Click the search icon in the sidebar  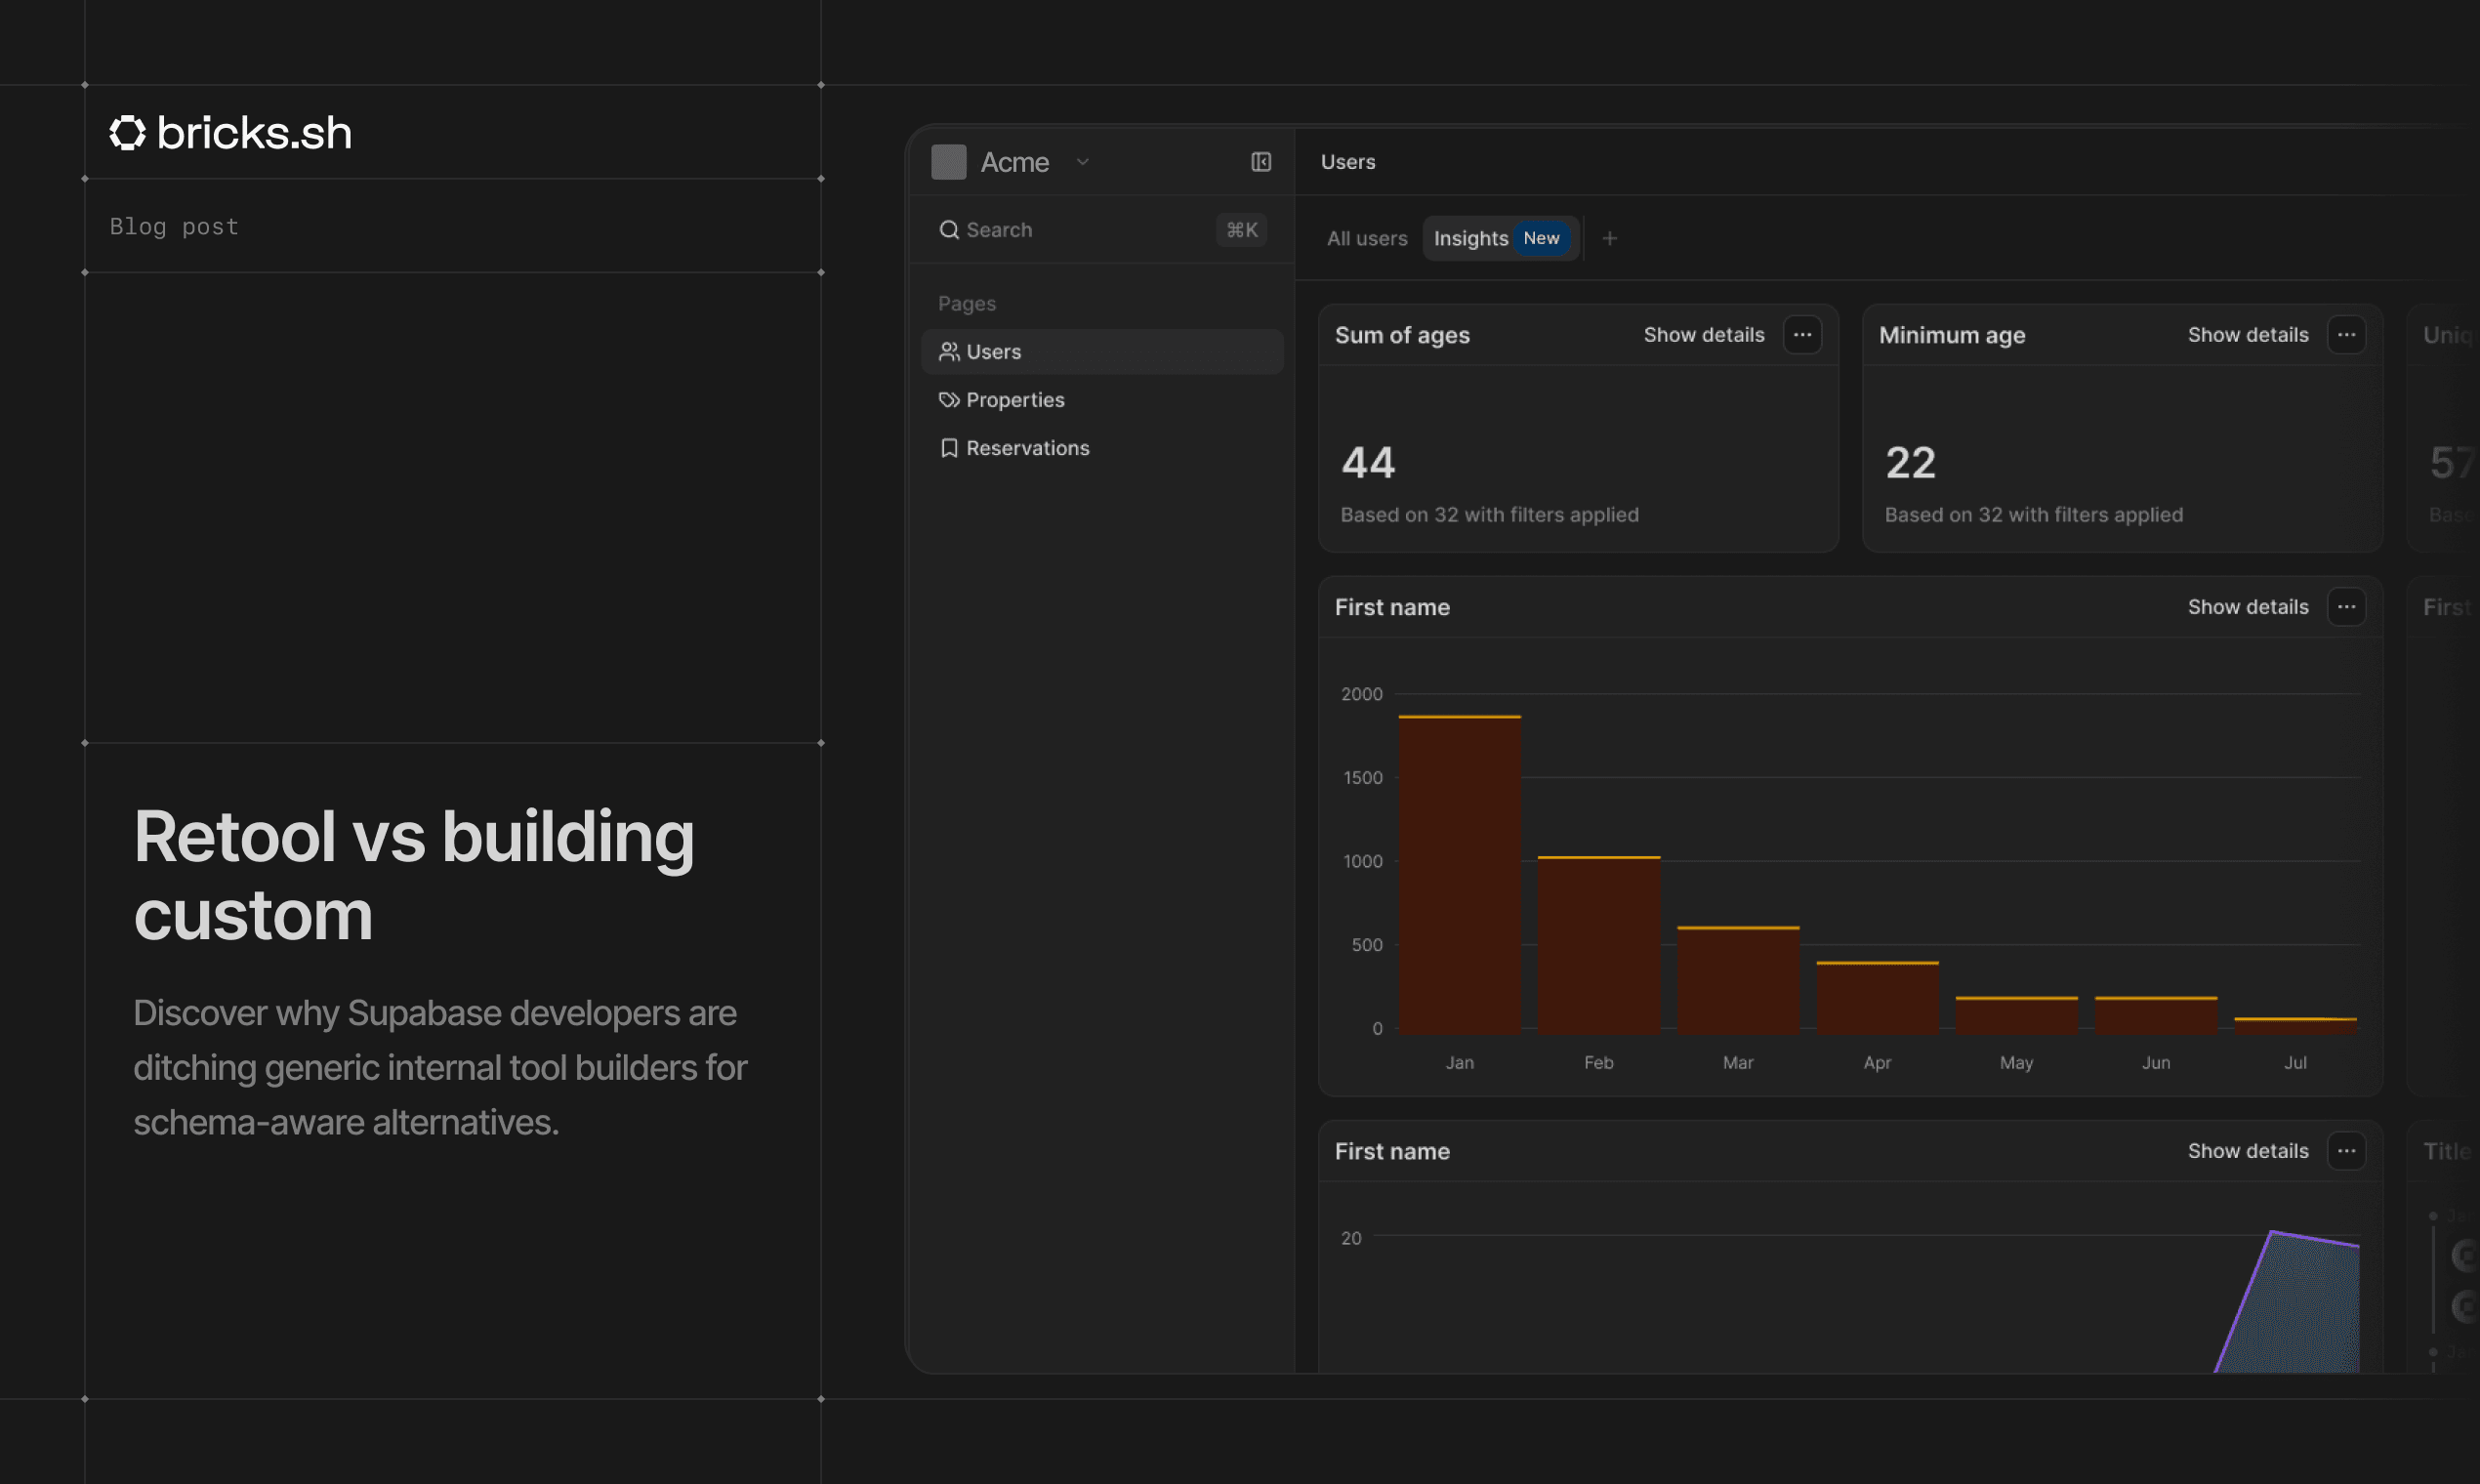(x=949, y=229)
